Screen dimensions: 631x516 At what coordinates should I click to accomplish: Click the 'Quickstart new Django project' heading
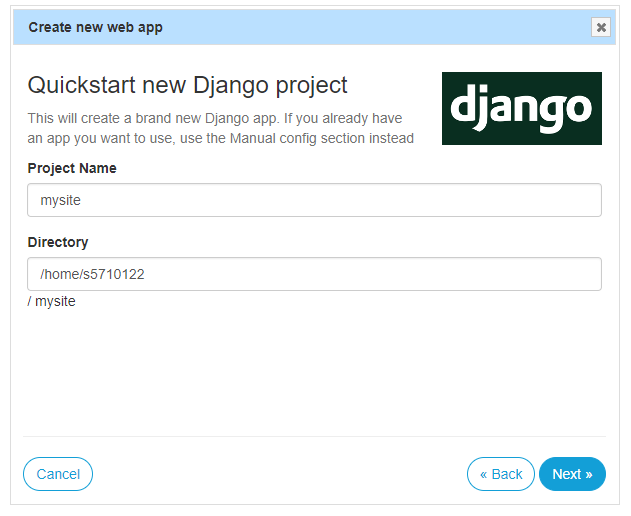click(187, 85)
